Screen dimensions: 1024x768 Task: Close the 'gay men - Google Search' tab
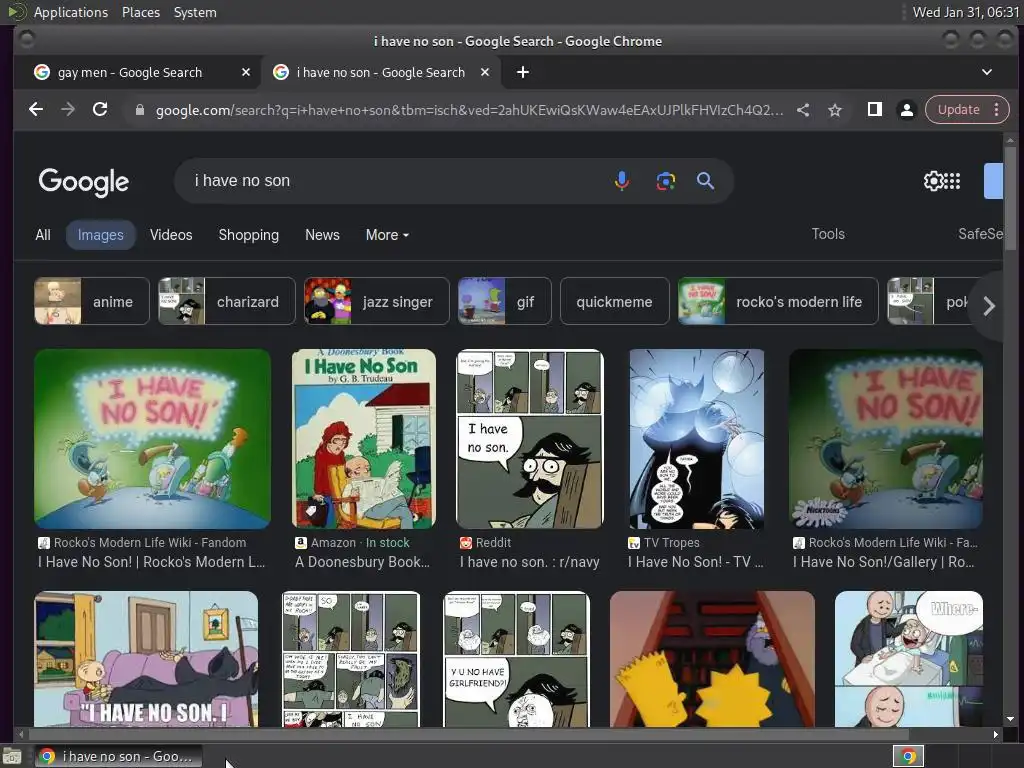click(246, 72)
